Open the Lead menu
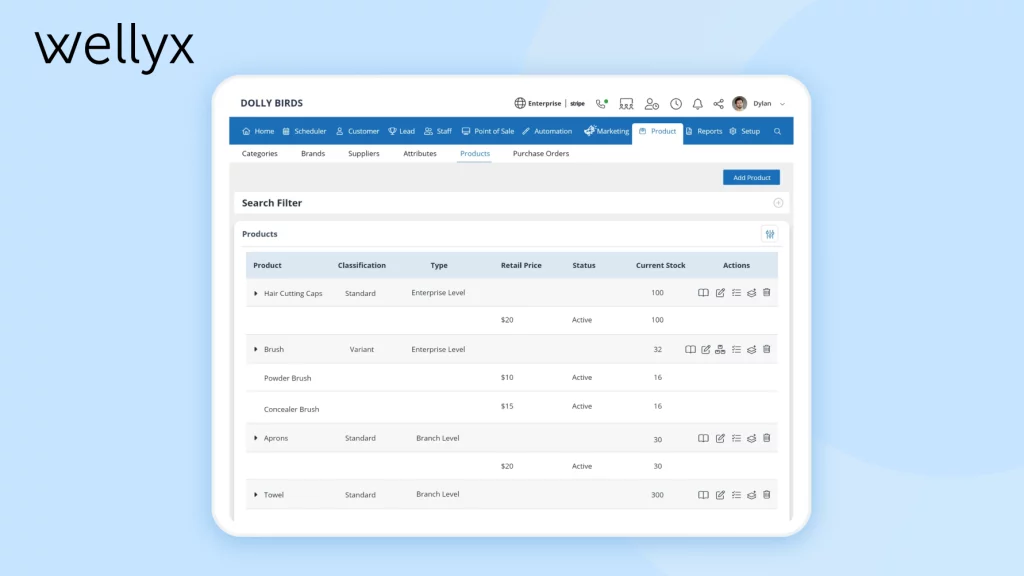The image size is (1024, 576). point(402,131)
